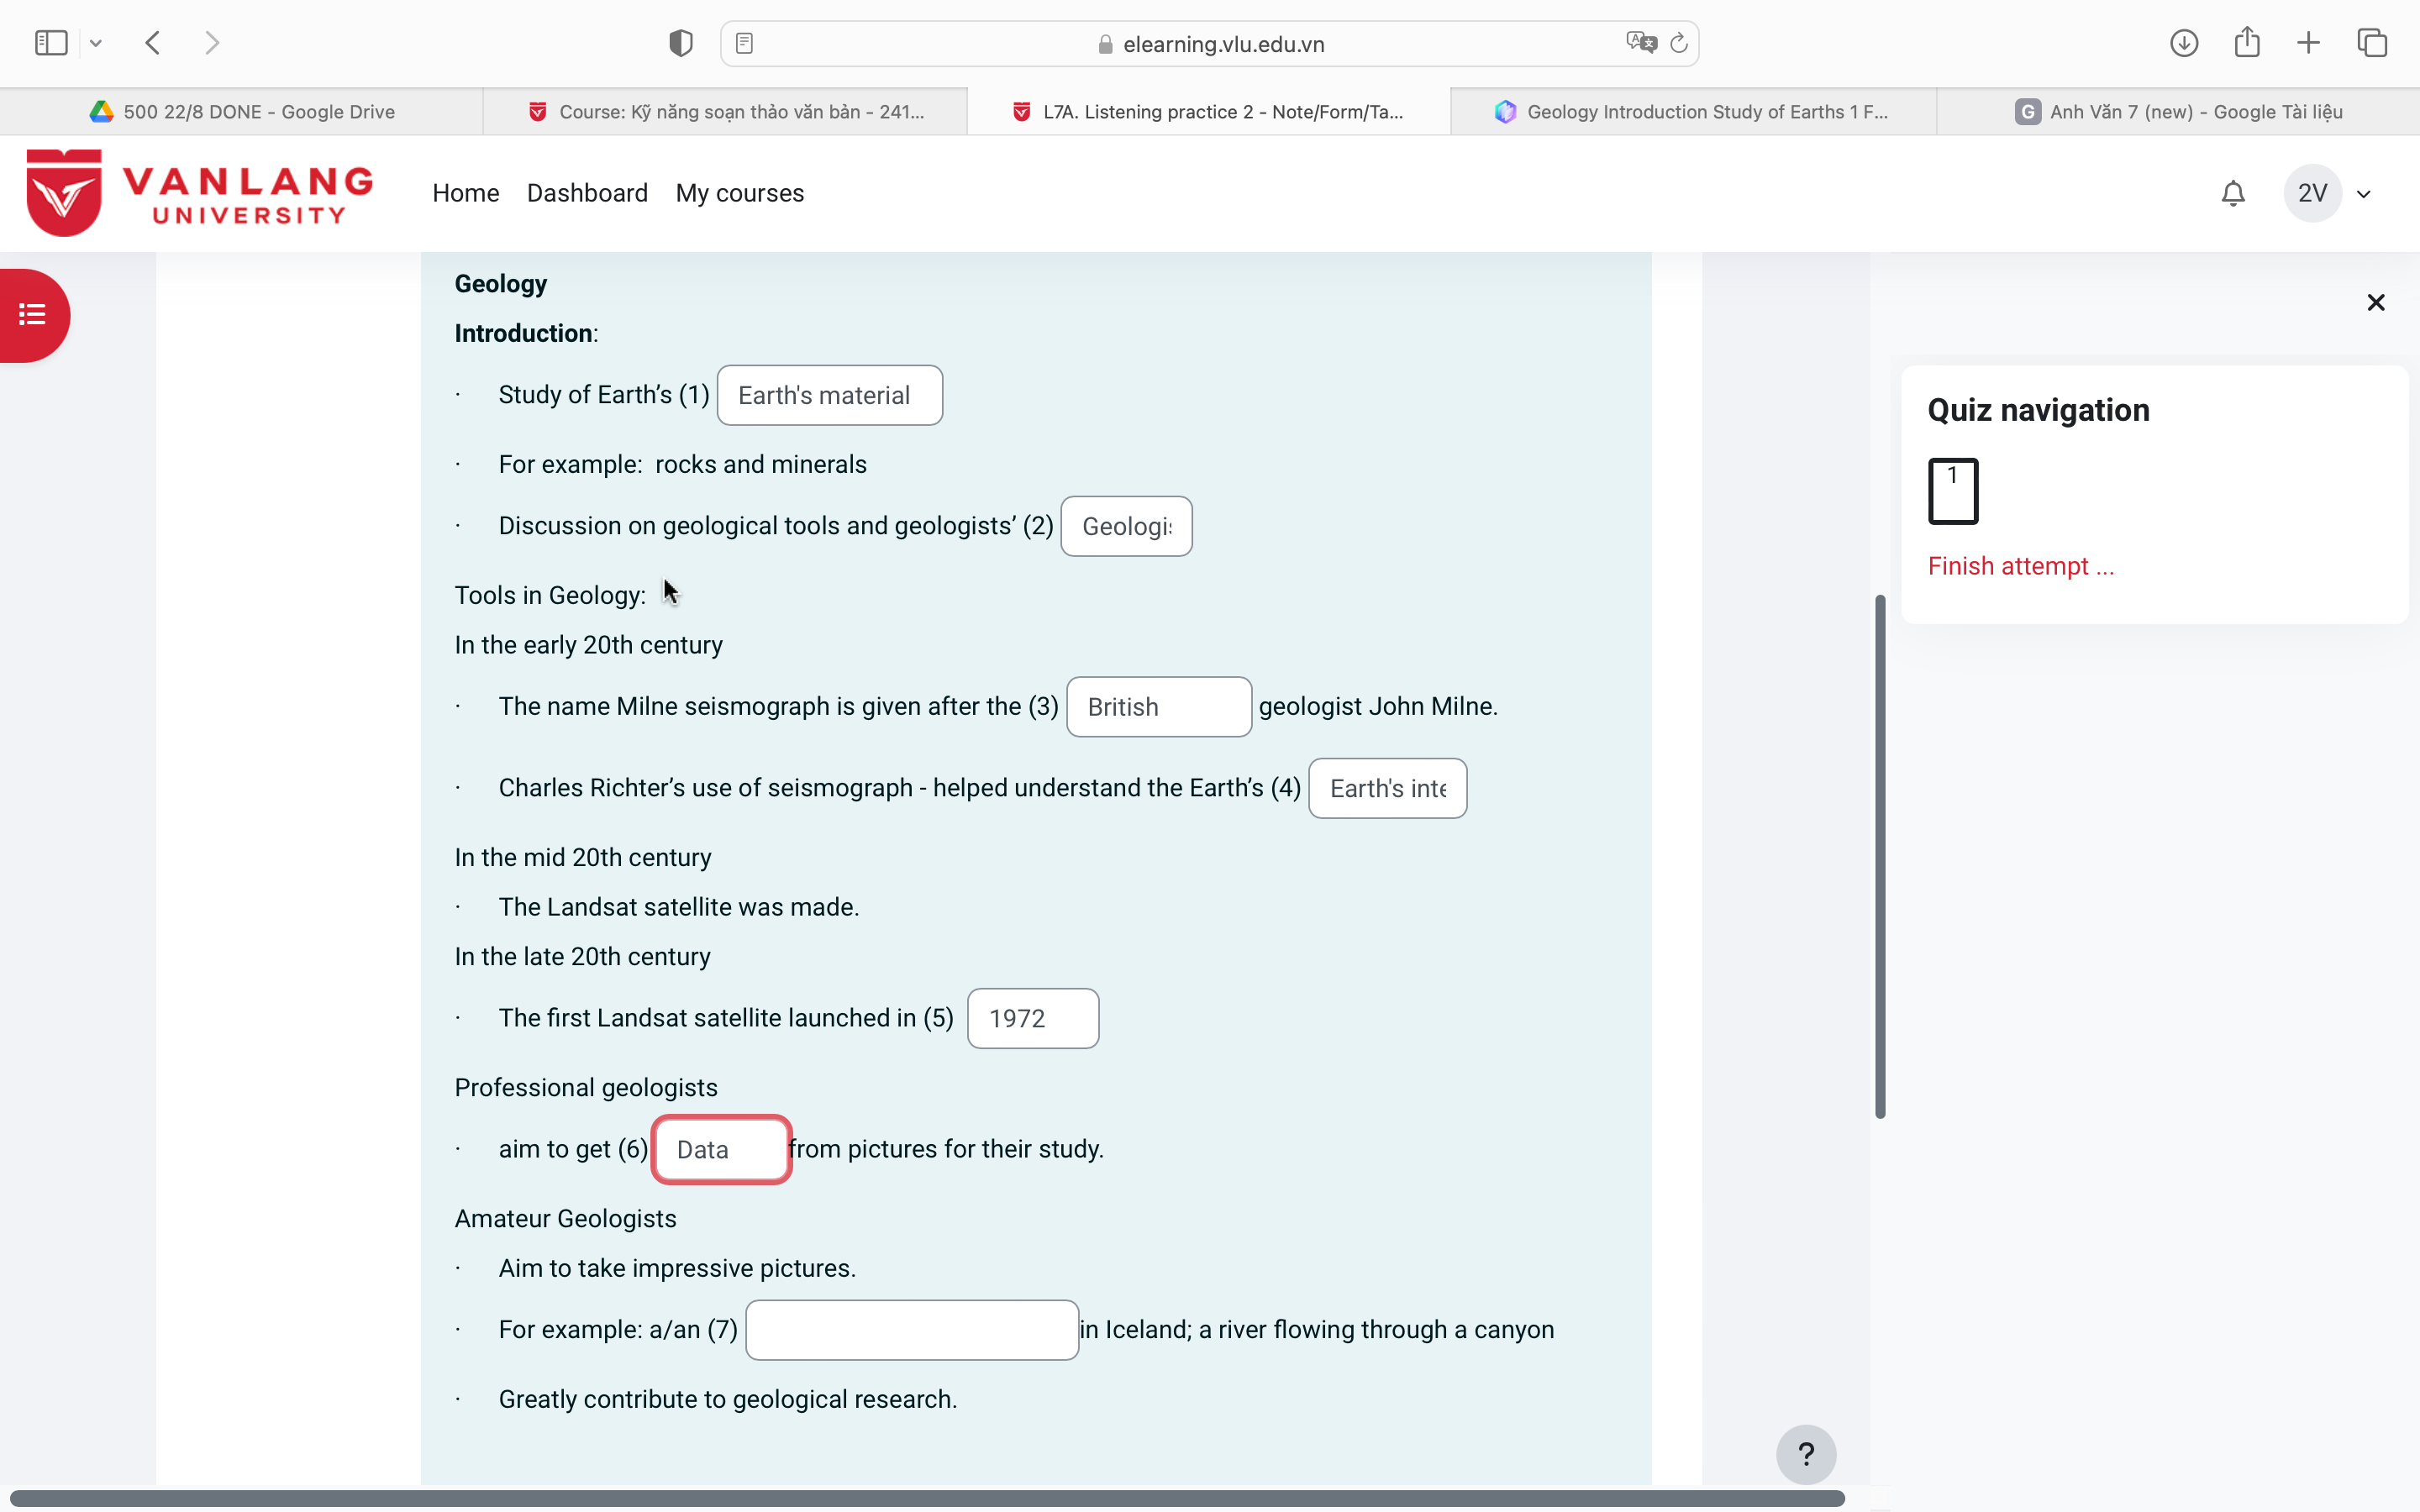Click the new tab icon in browser toolbar
This screenshot has height=1512, width=2420.
pos(2308,42)
